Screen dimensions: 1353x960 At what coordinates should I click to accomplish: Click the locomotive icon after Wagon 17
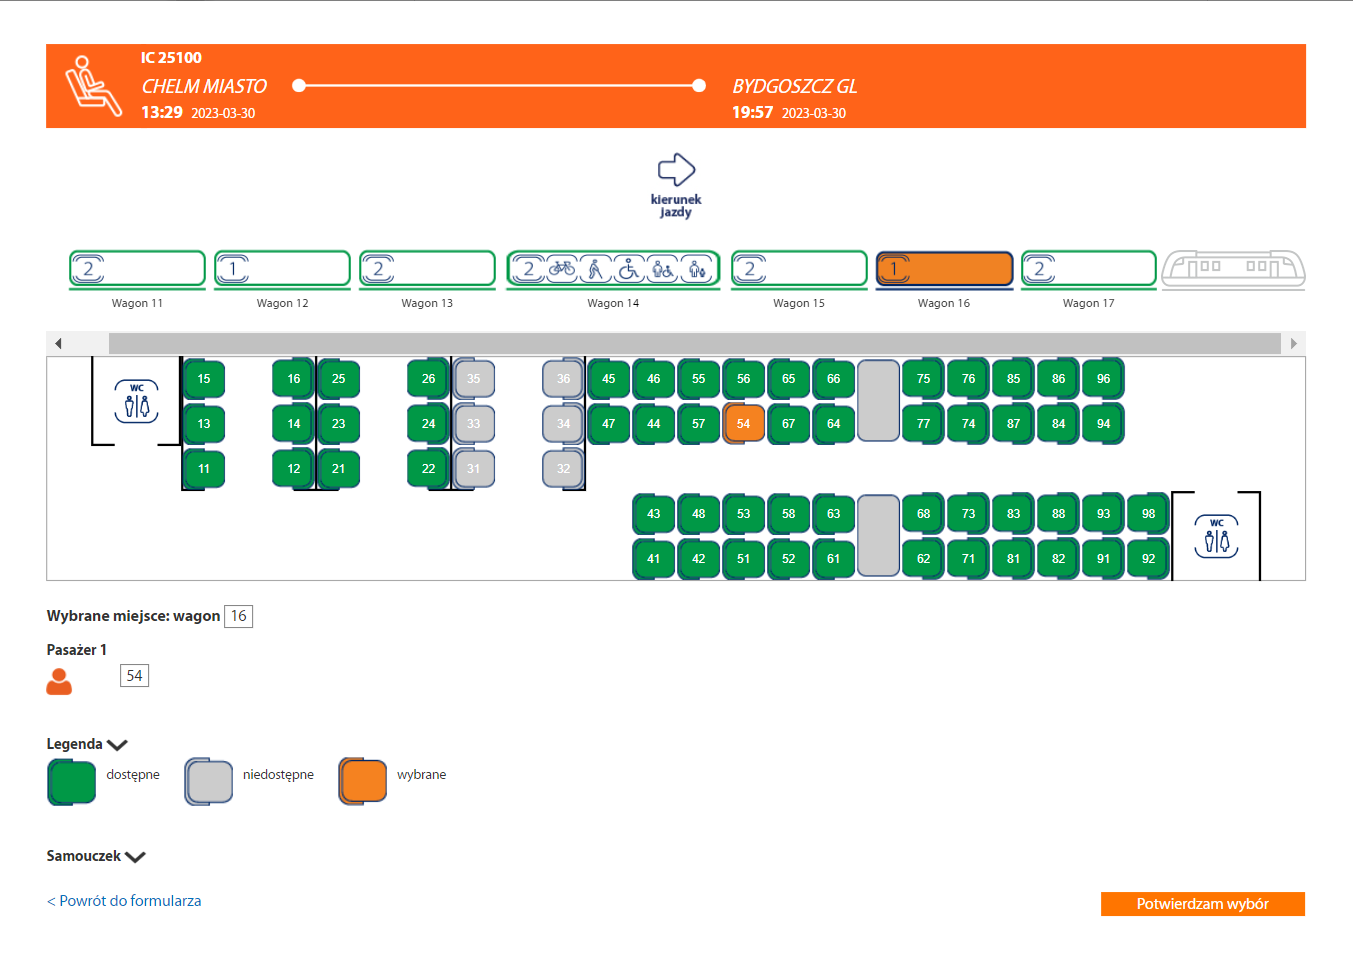1233,268
